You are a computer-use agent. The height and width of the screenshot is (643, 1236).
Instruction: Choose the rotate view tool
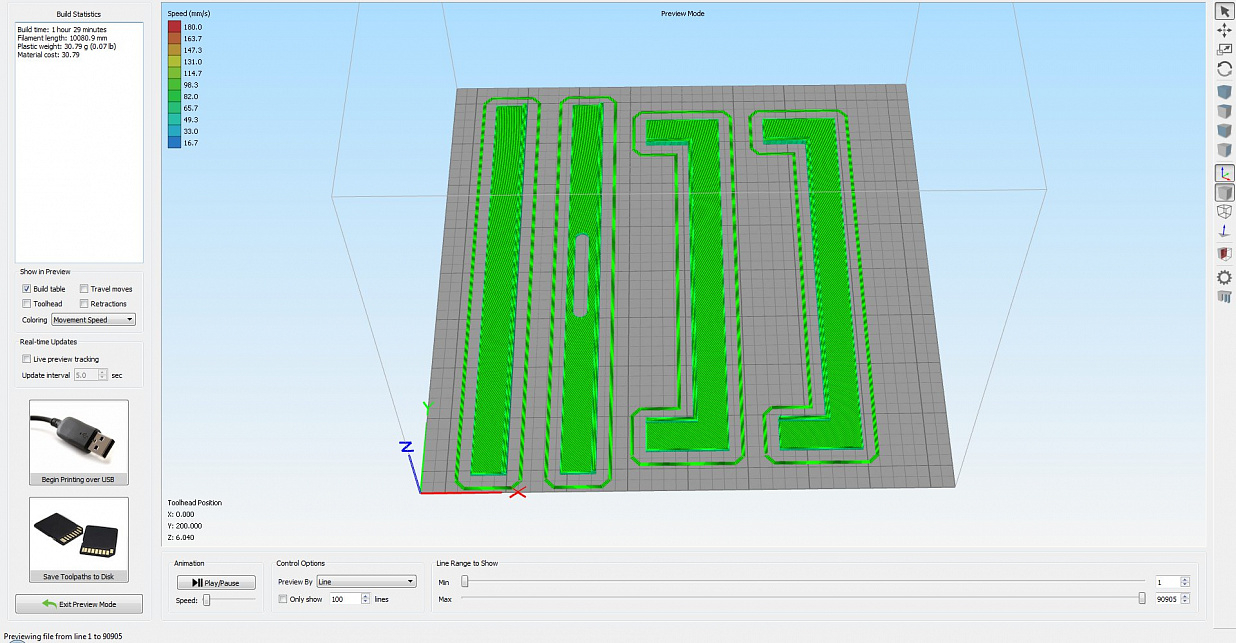1224,70
